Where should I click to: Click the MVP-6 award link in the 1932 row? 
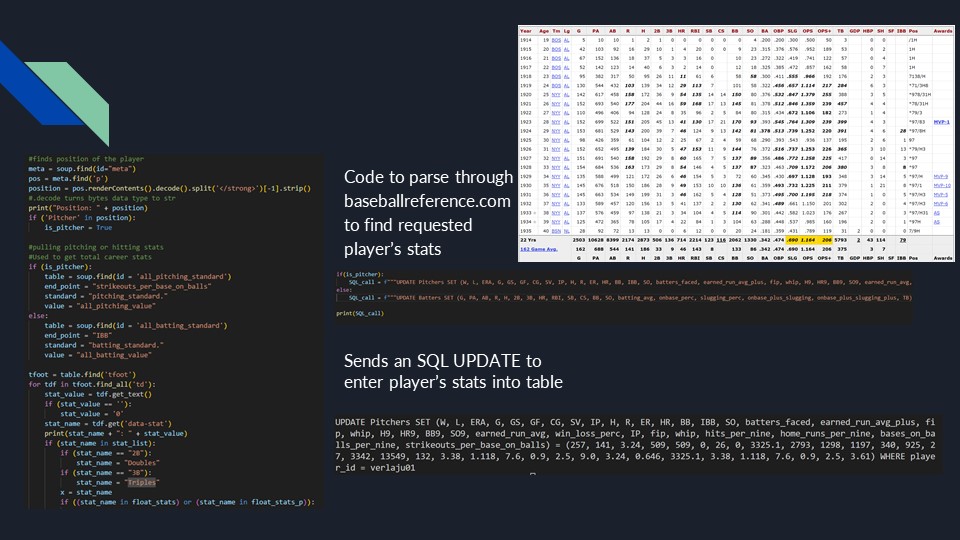pos(940,204)
